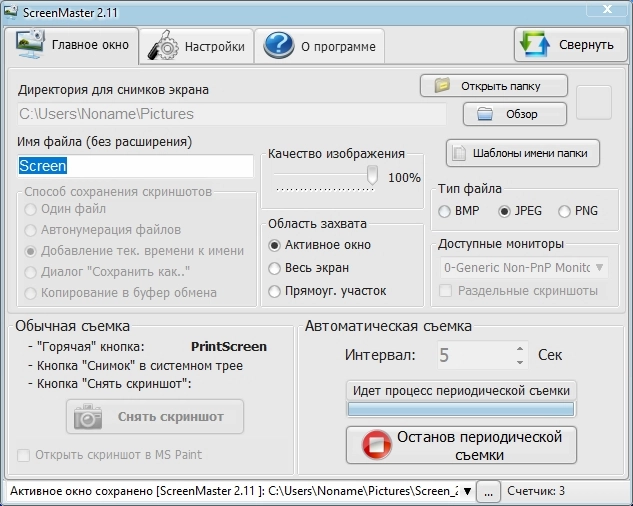Click the PrintScreen hotkey text

click(228, 346)
